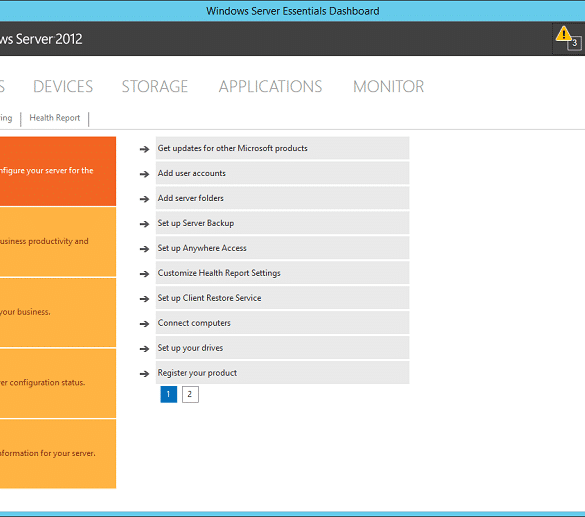
Task: Start Set up Server Backup
Action: [x=282, y=223]
